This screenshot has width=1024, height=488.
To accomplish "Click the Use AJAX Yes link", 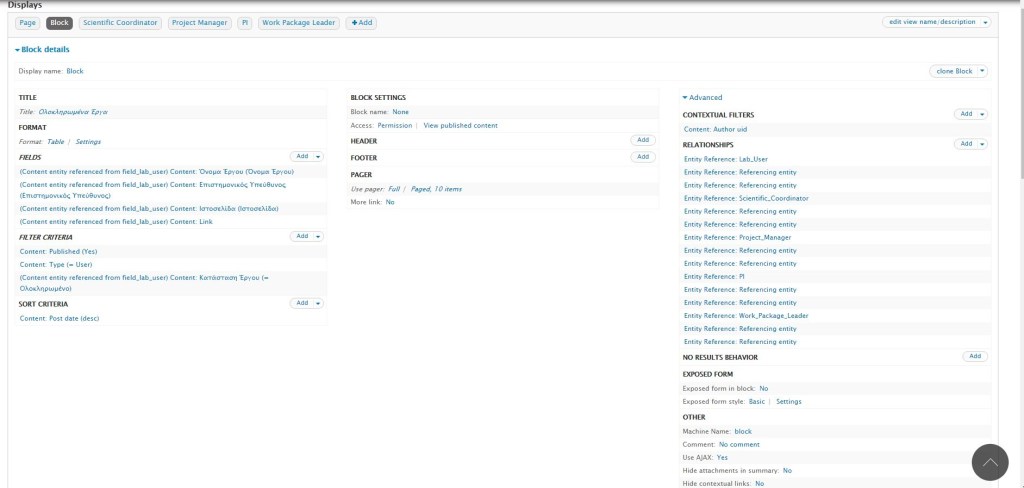I will coord(722,457).
